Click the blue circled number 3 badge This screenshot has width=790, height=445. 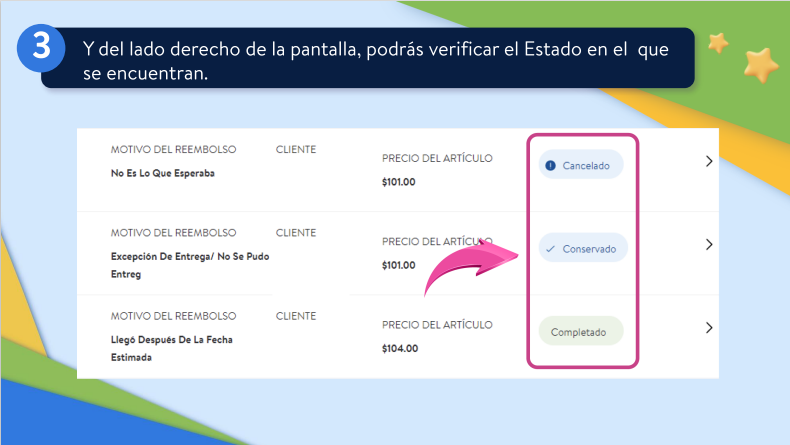[x=41, y=49]
